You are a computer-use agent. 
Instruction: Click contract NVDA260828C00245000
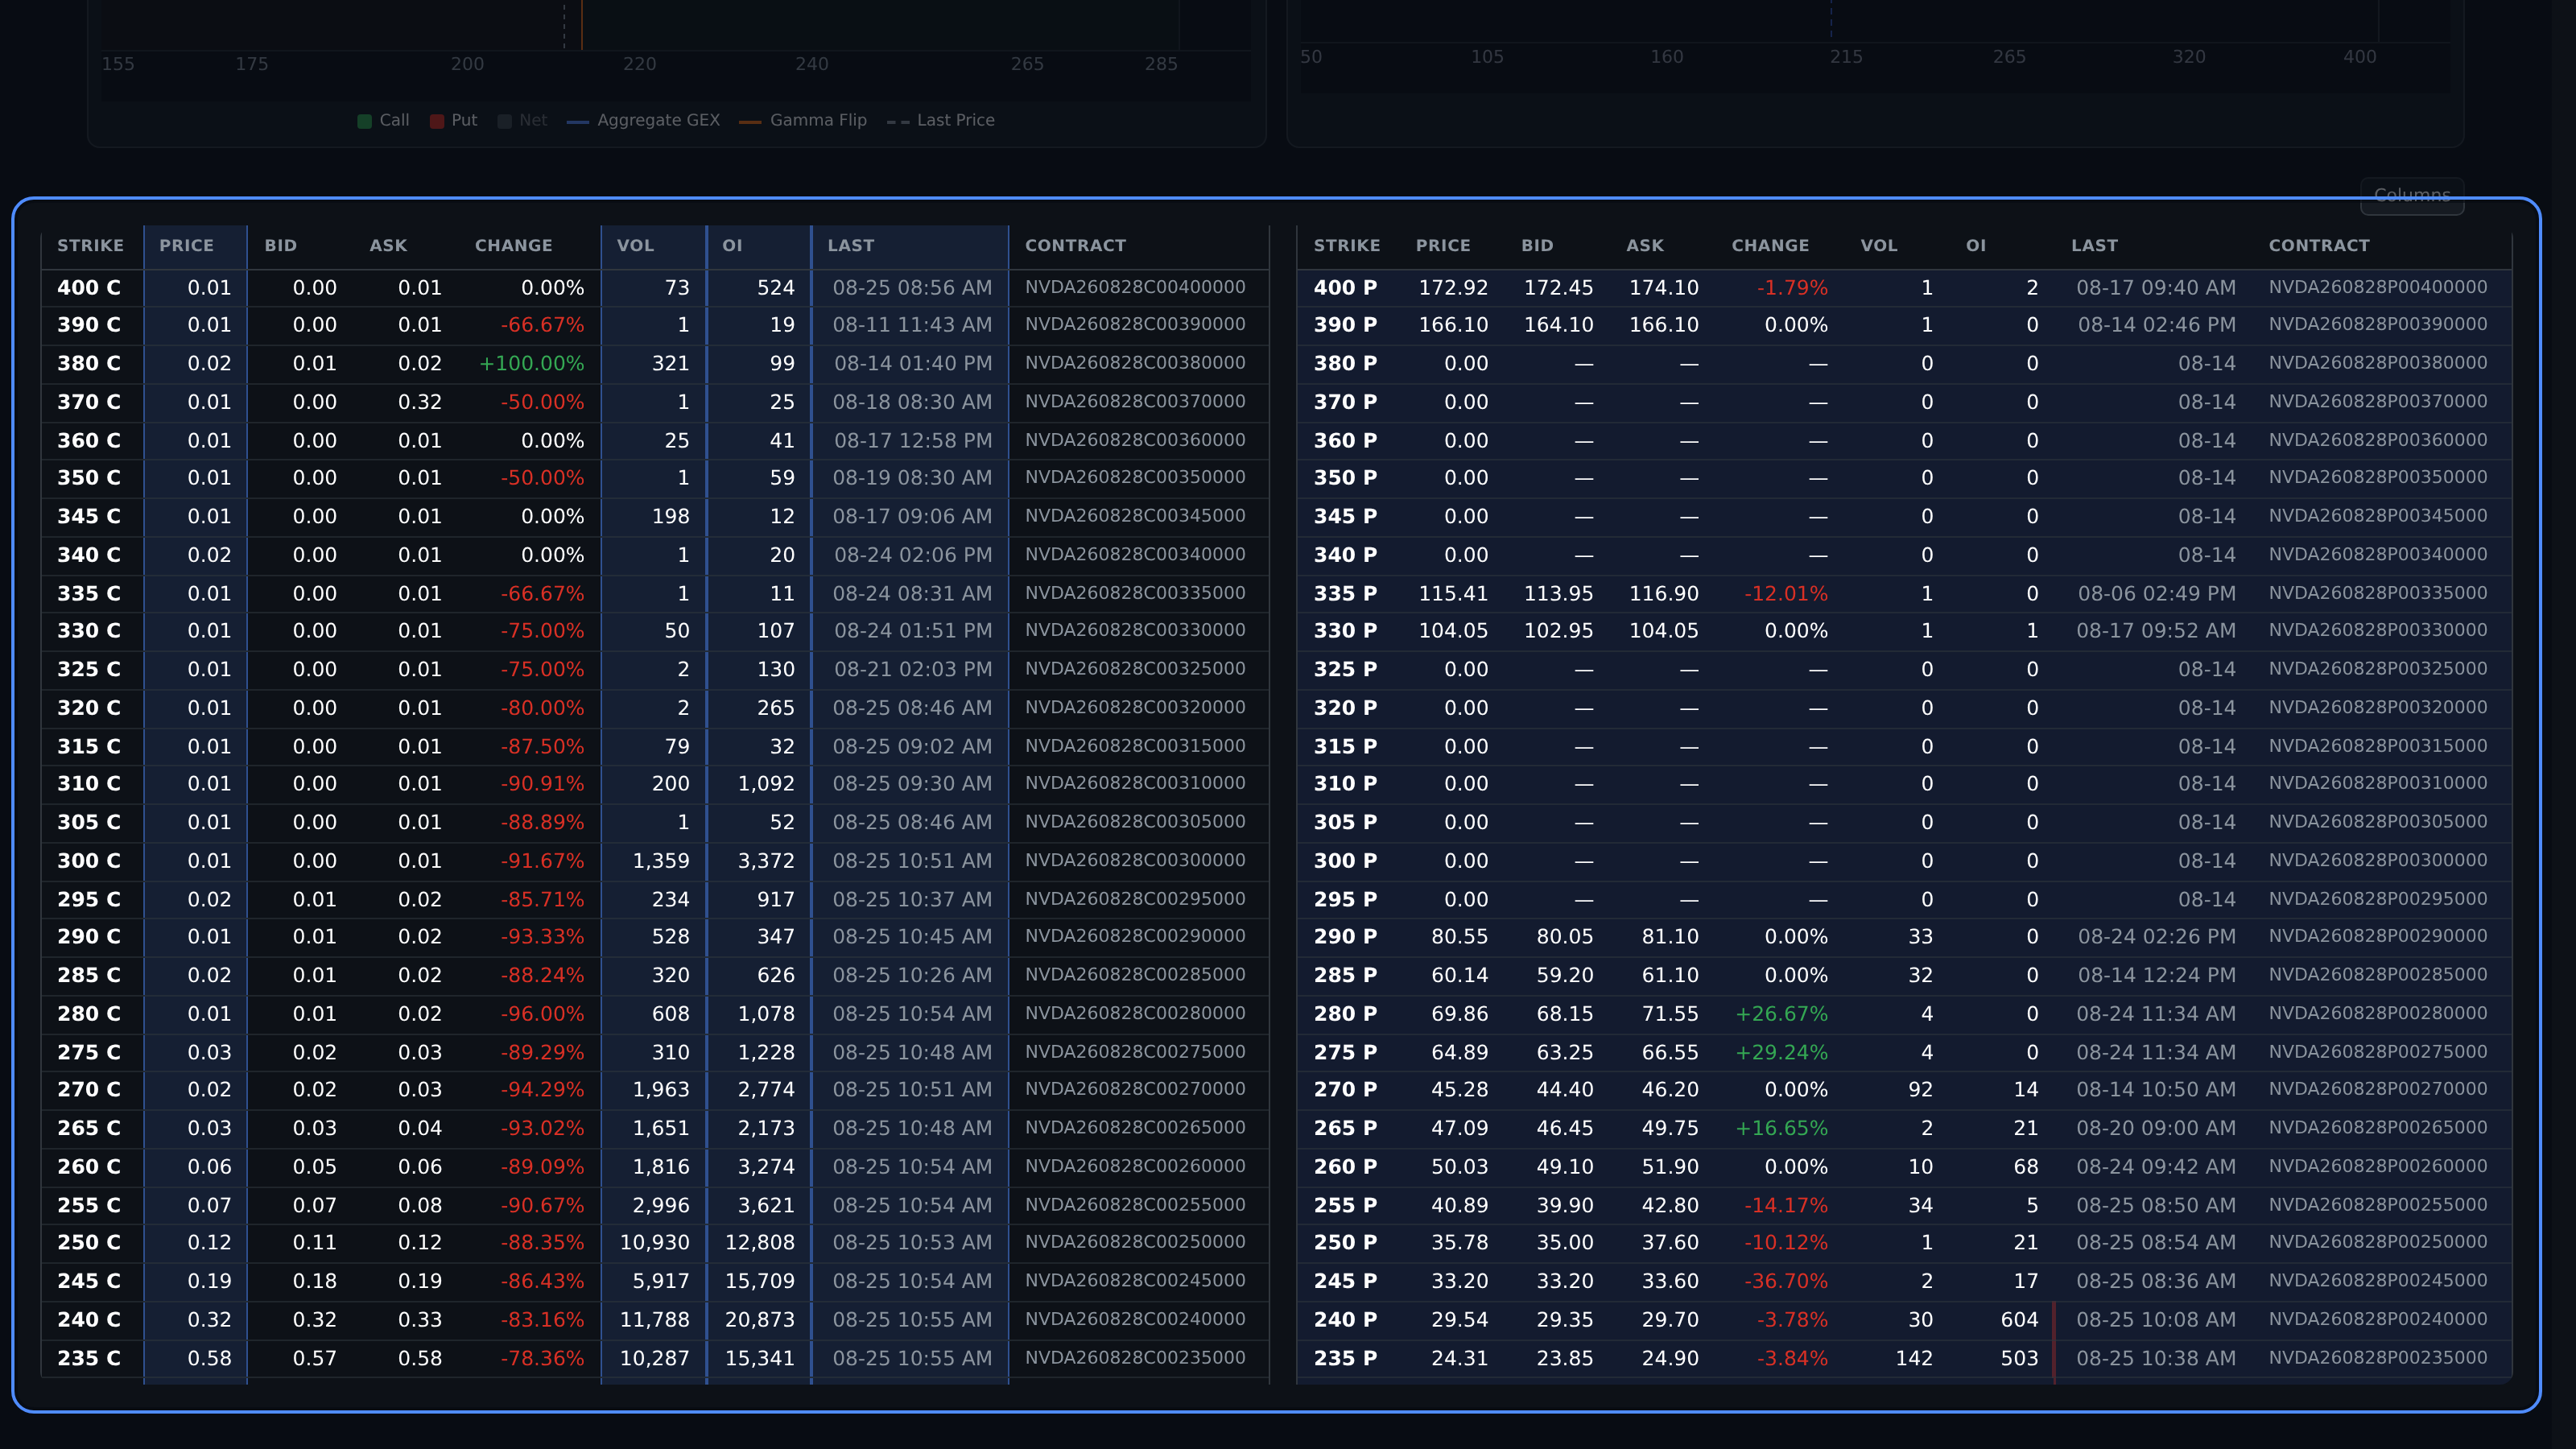pyautogui.click(x=1135, y=1281)
